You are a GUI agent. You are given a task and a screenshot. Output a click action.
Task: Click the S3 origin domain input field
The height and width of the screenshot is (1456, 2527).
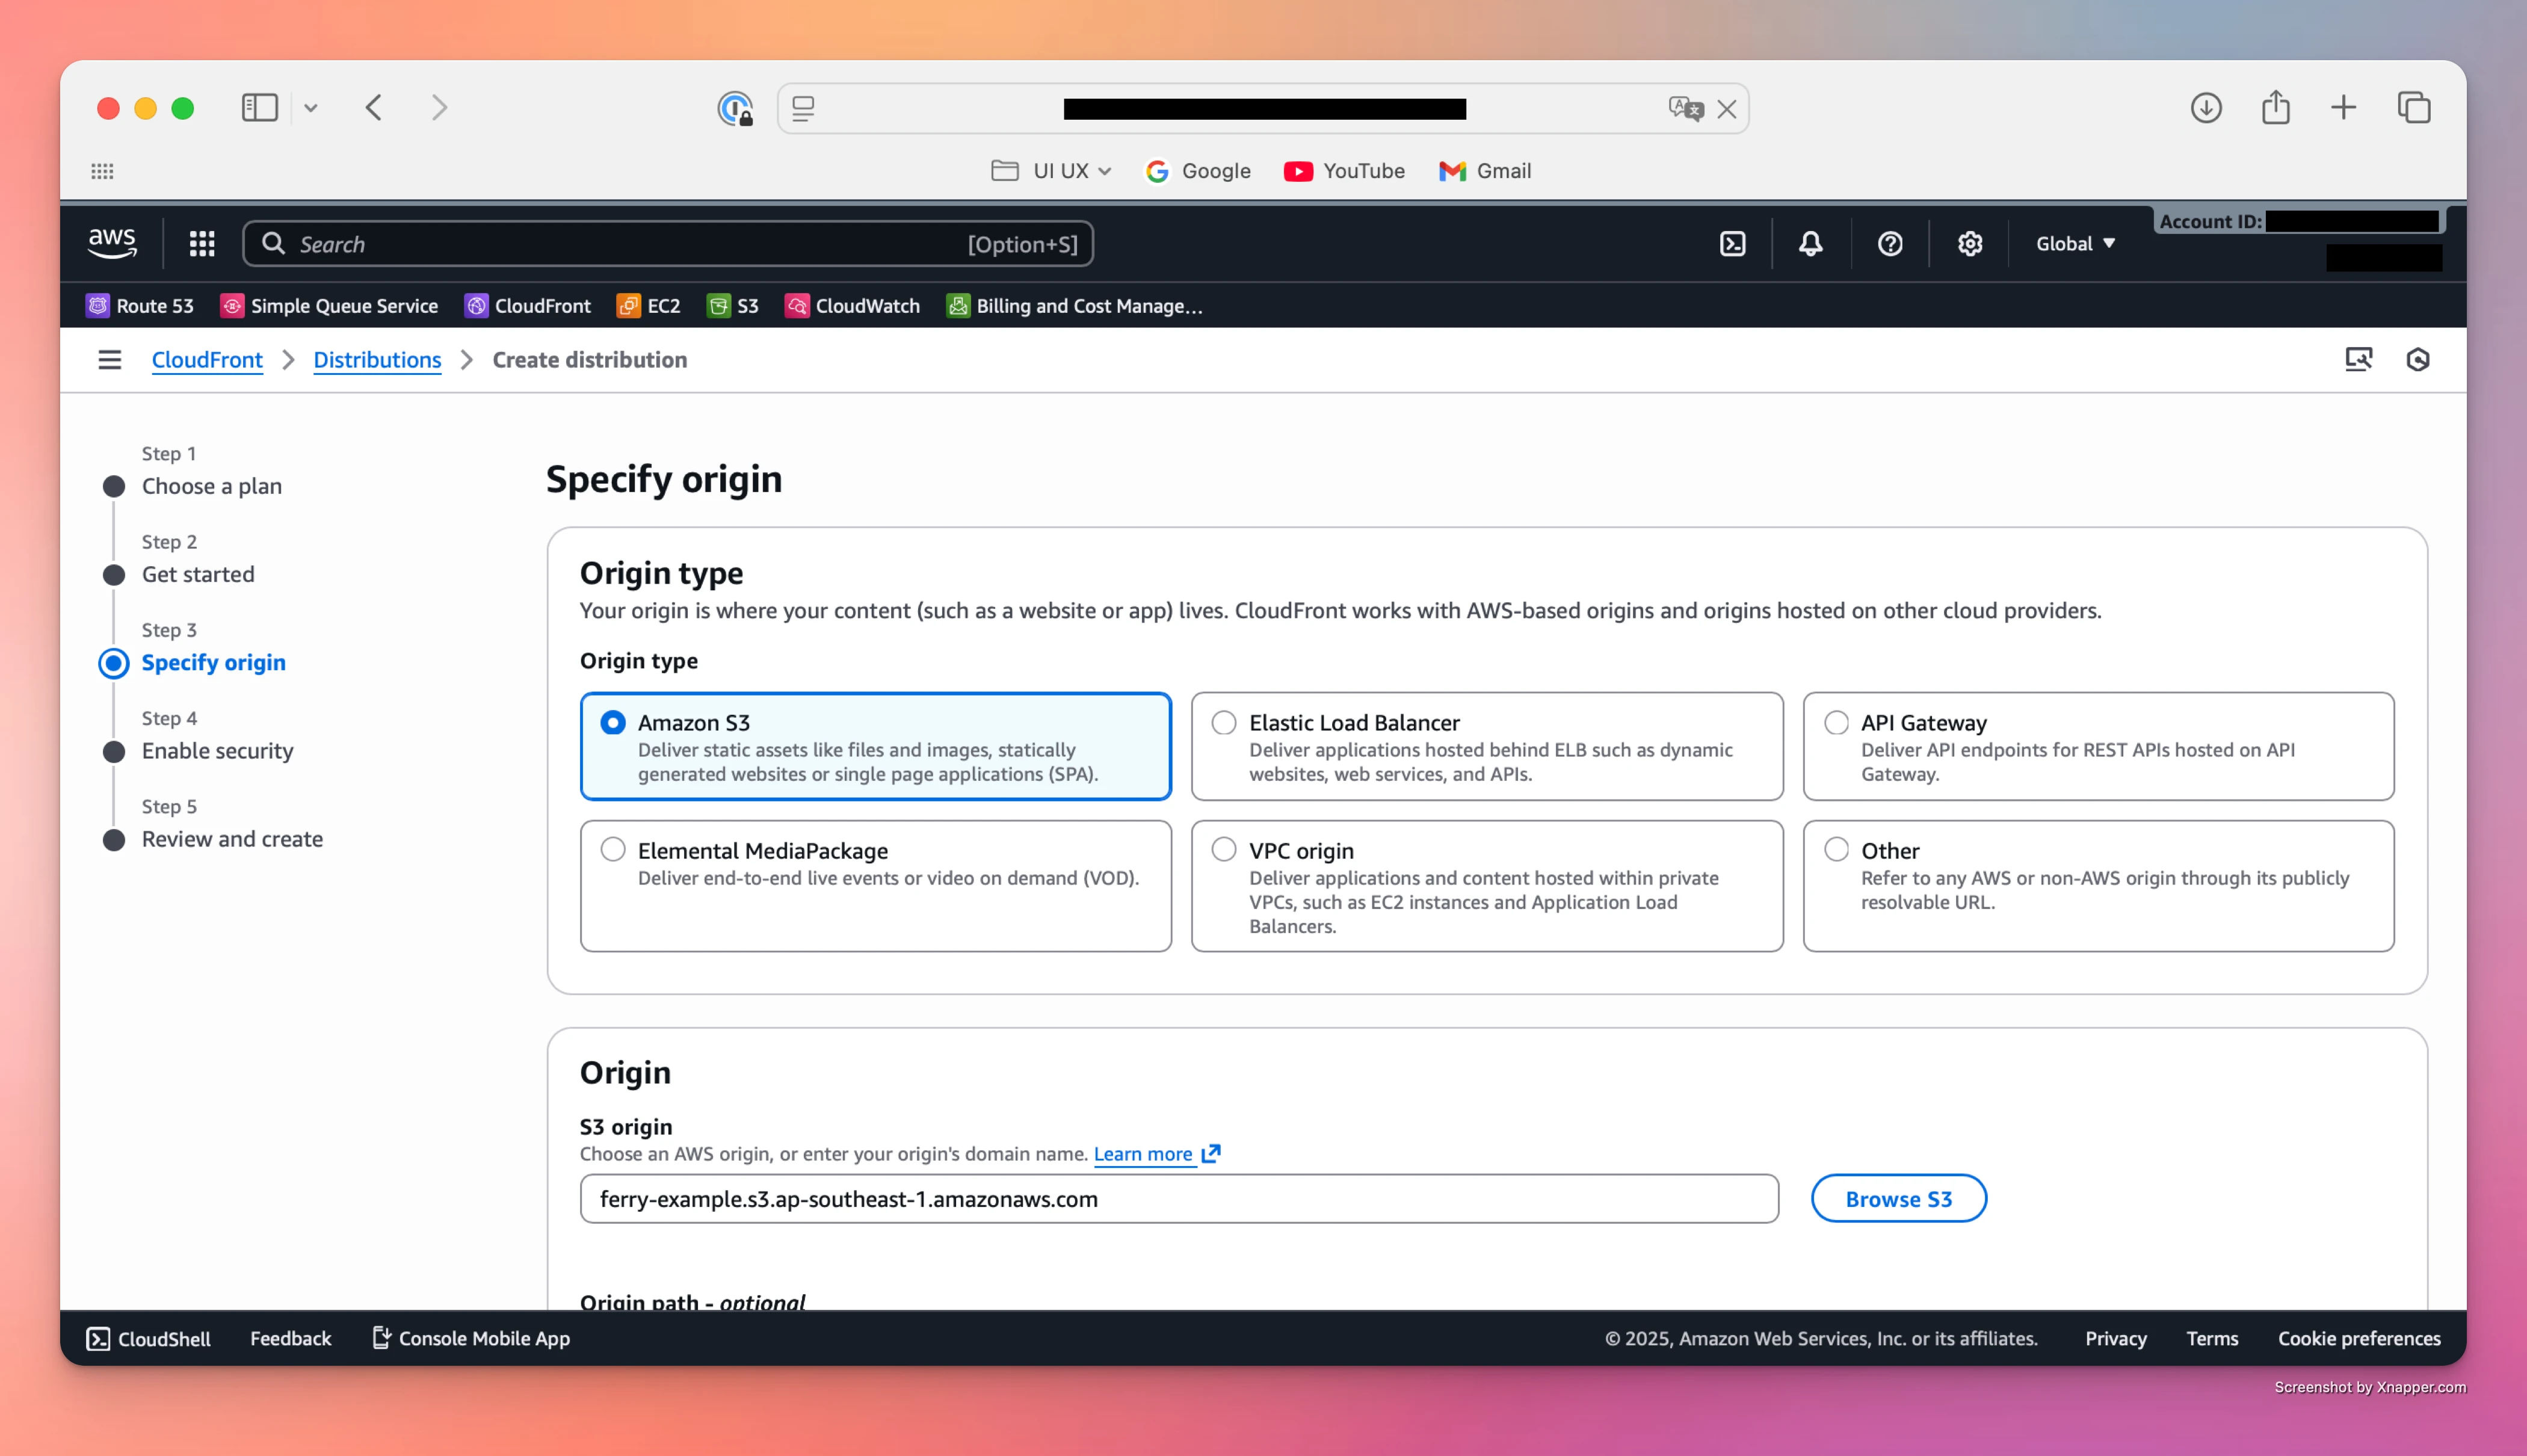click(1178, 1199)
